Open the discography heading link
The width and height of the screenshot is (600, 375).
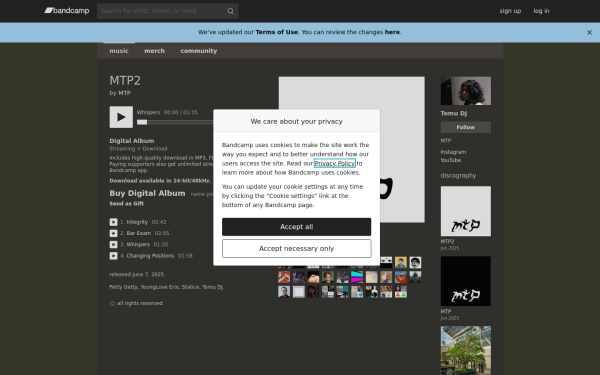click(458, 176)
